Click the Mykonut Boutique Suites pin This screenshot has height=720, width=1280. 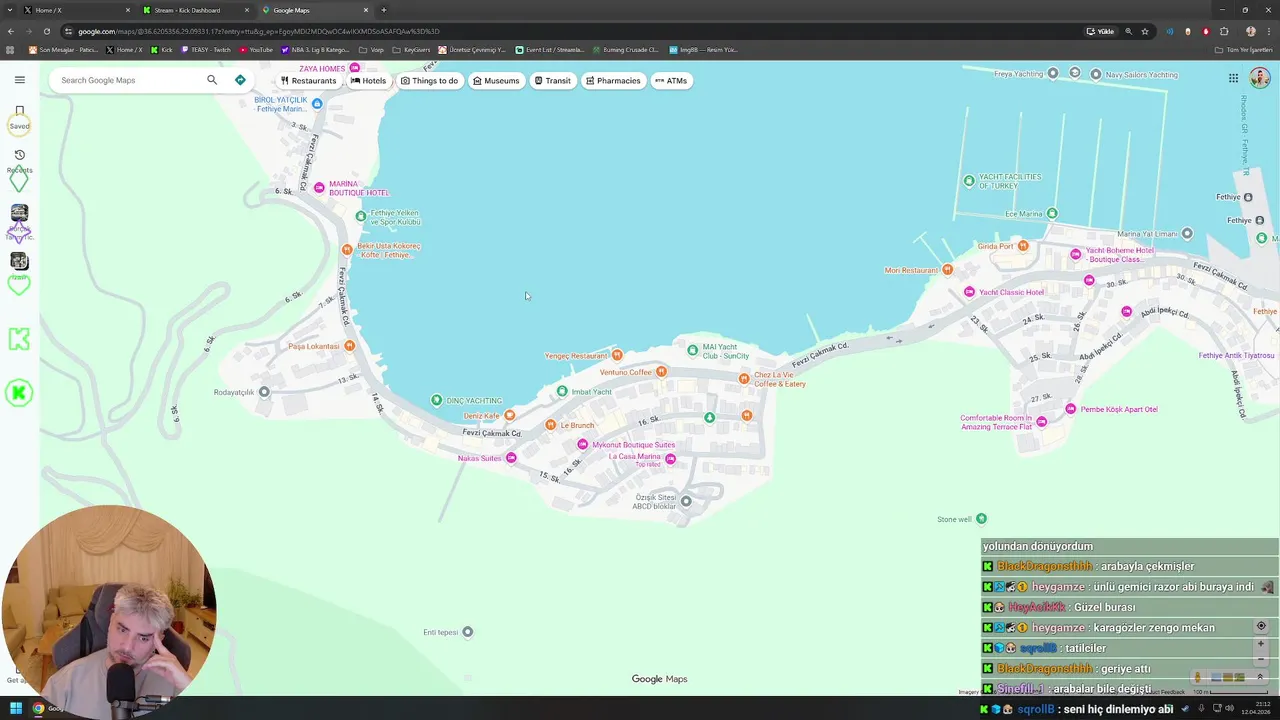[x=582, y=444]
